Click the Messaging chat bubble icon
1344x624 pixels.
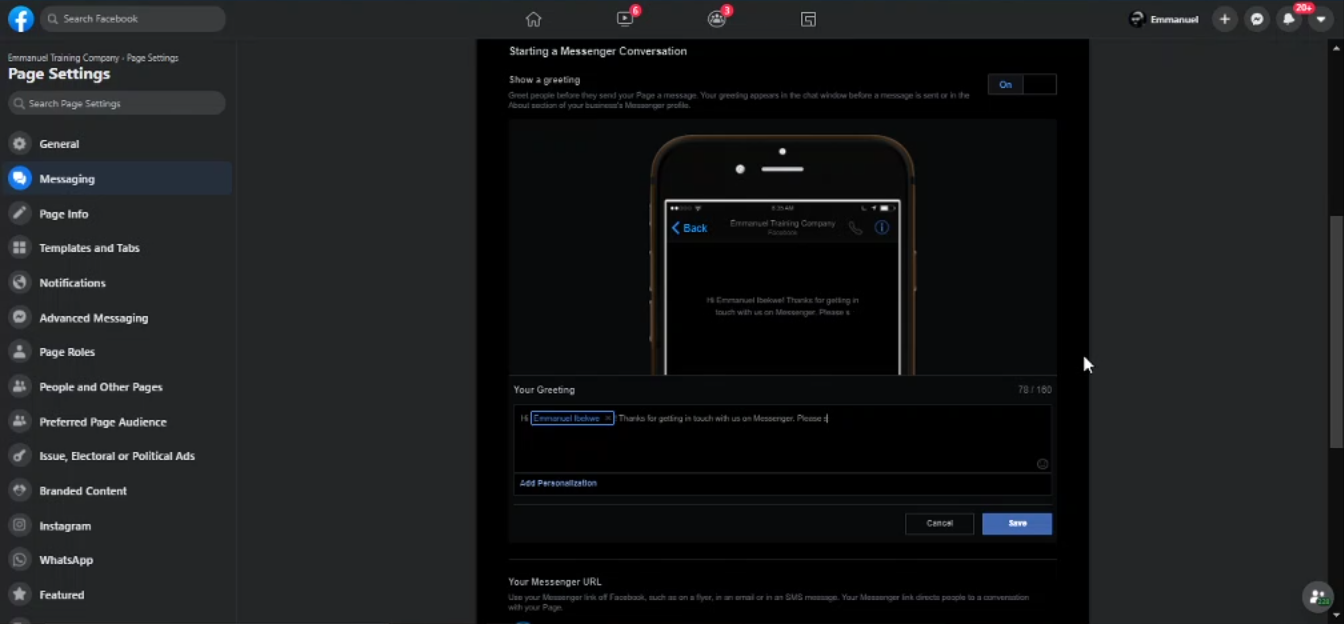tap(19, 179)
